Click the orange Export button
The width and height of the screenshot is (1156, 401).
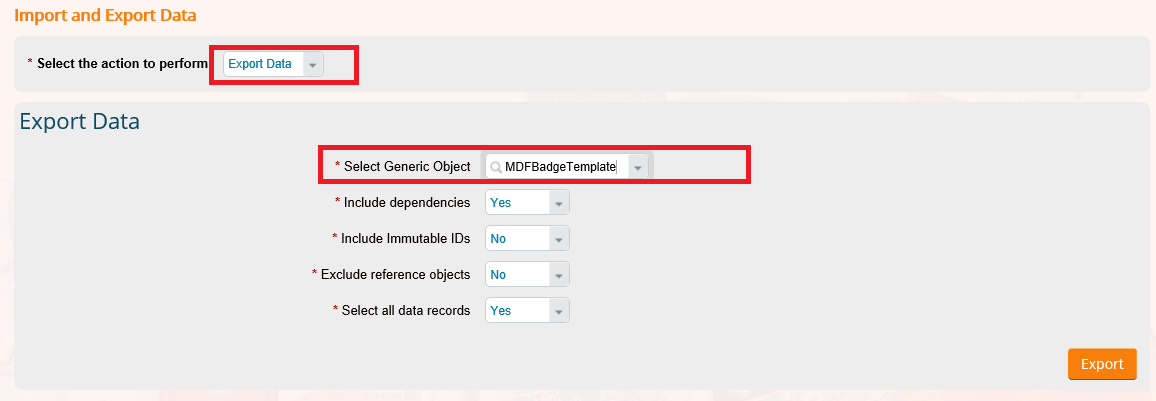pyautogui.click(x=1102, y=364)
